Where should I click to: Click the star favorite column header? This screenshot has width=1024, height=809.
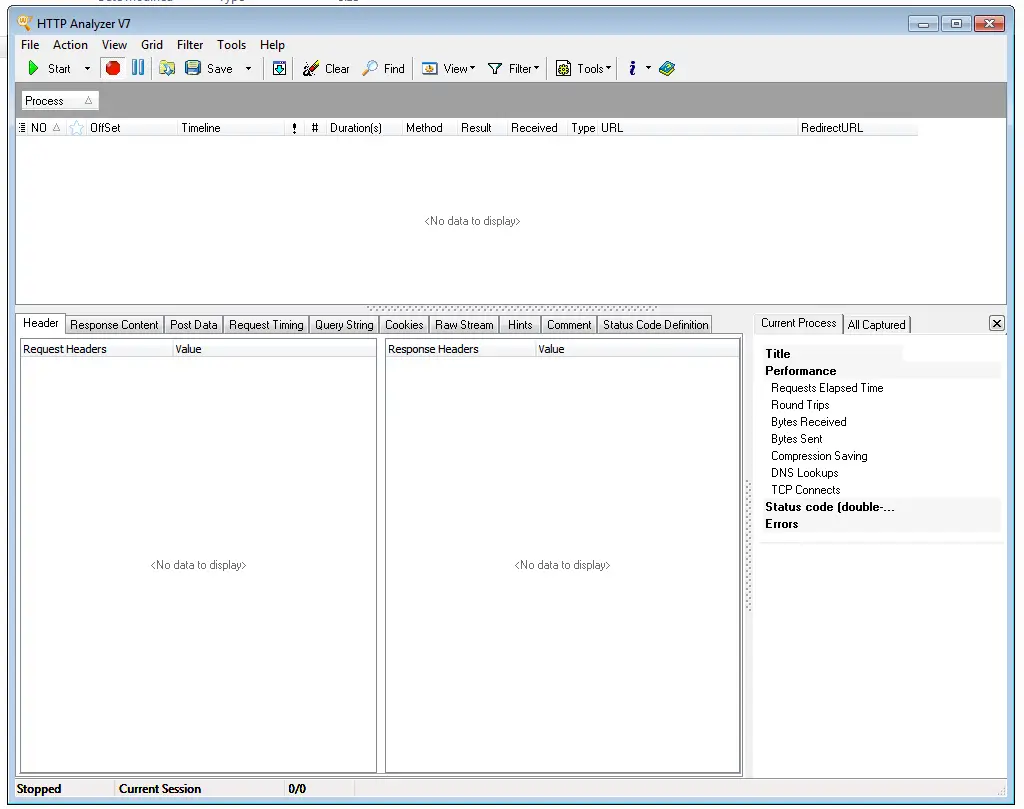point(76,128)
